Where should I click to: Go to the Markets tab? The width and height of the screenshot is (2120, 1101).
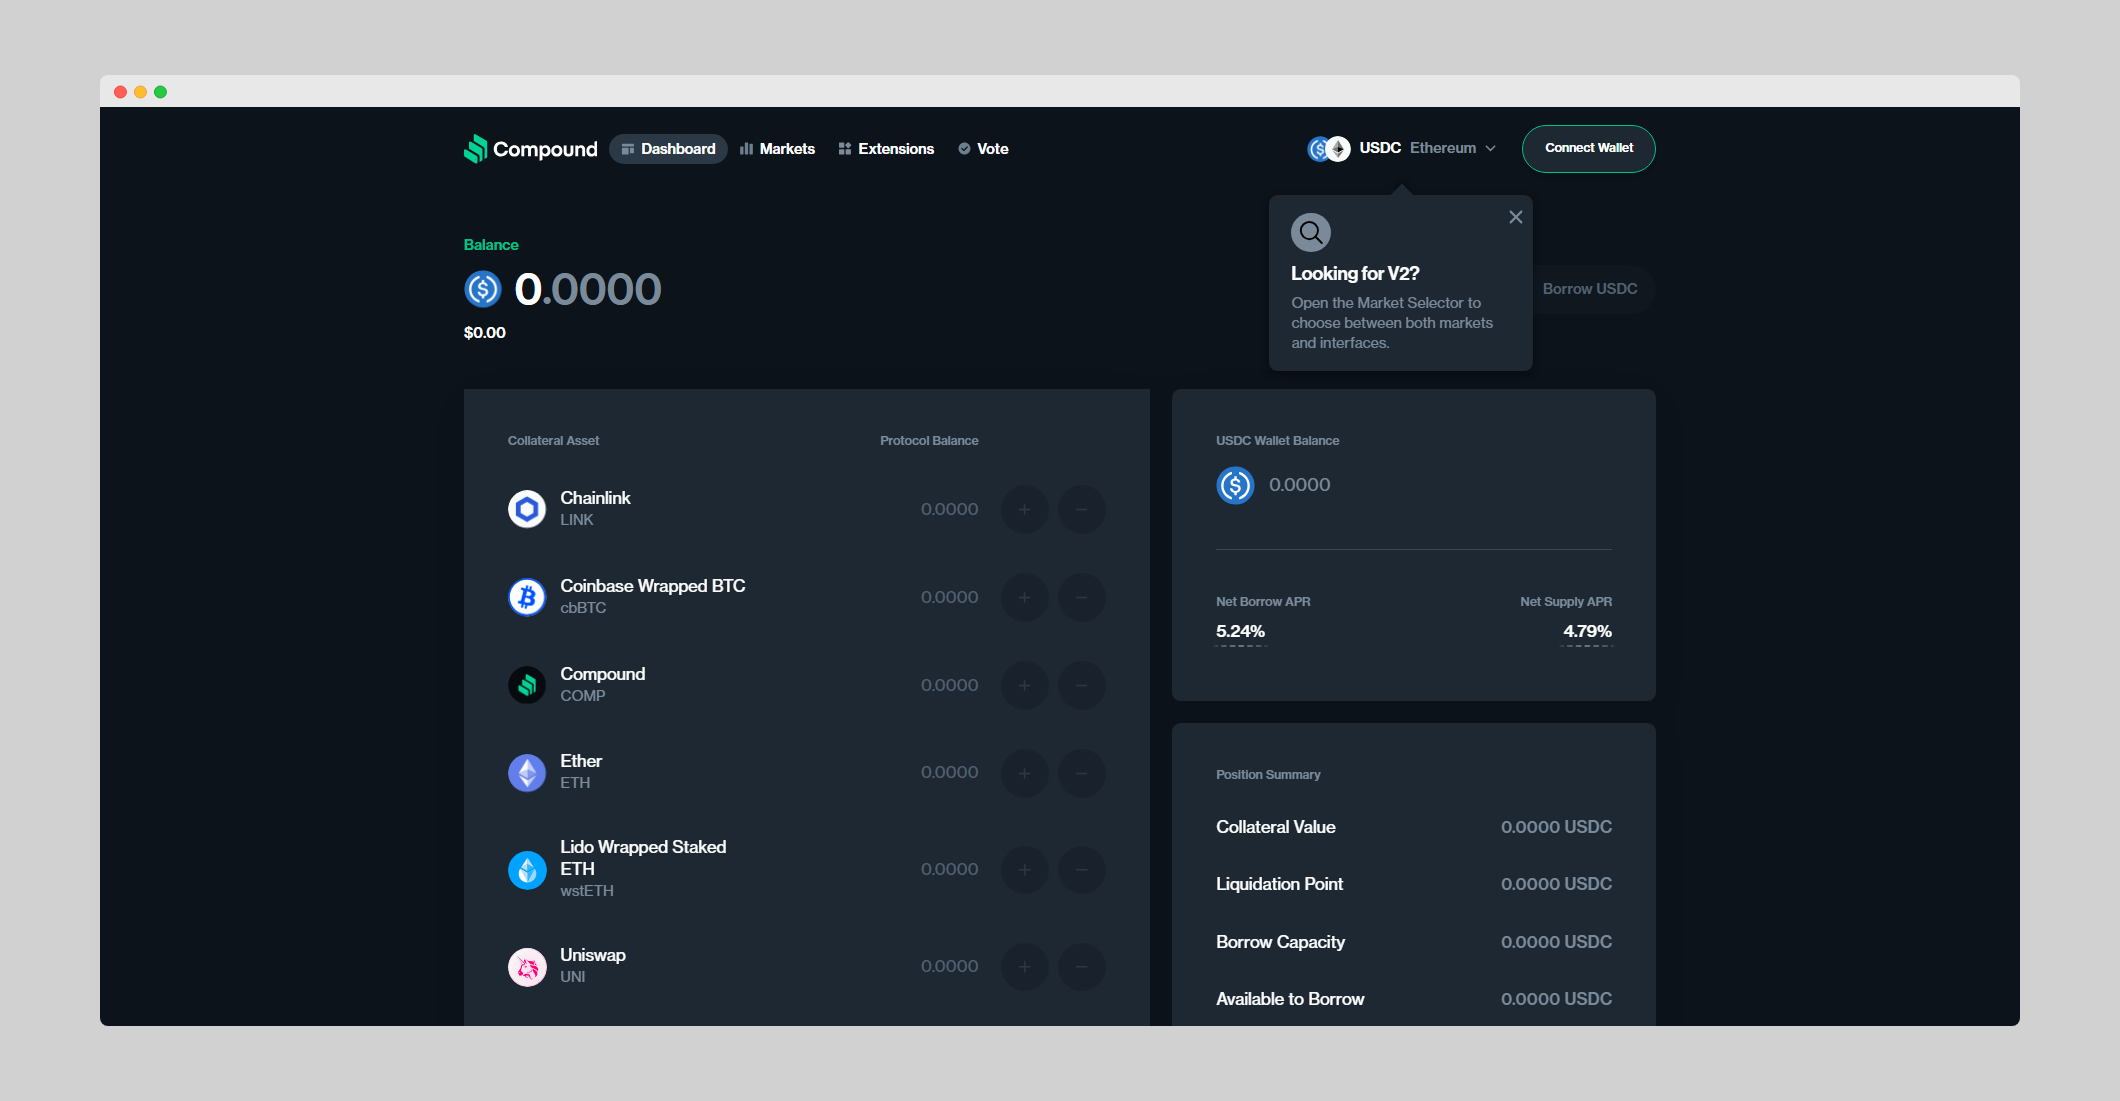[x=777, y=149]
